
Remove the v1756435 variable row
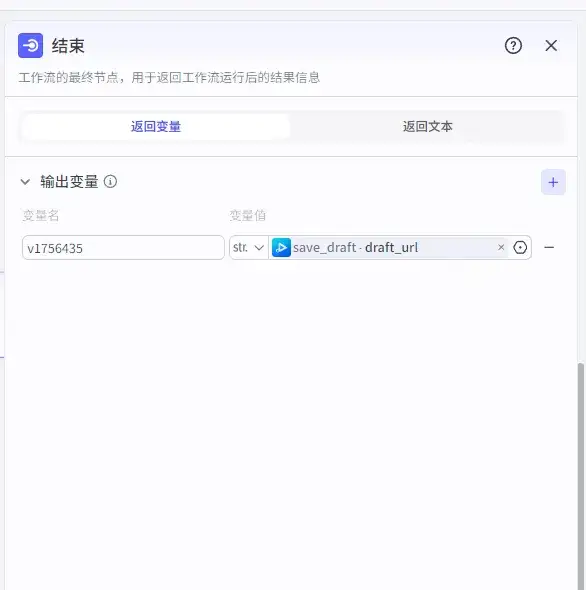click(549, 247)
